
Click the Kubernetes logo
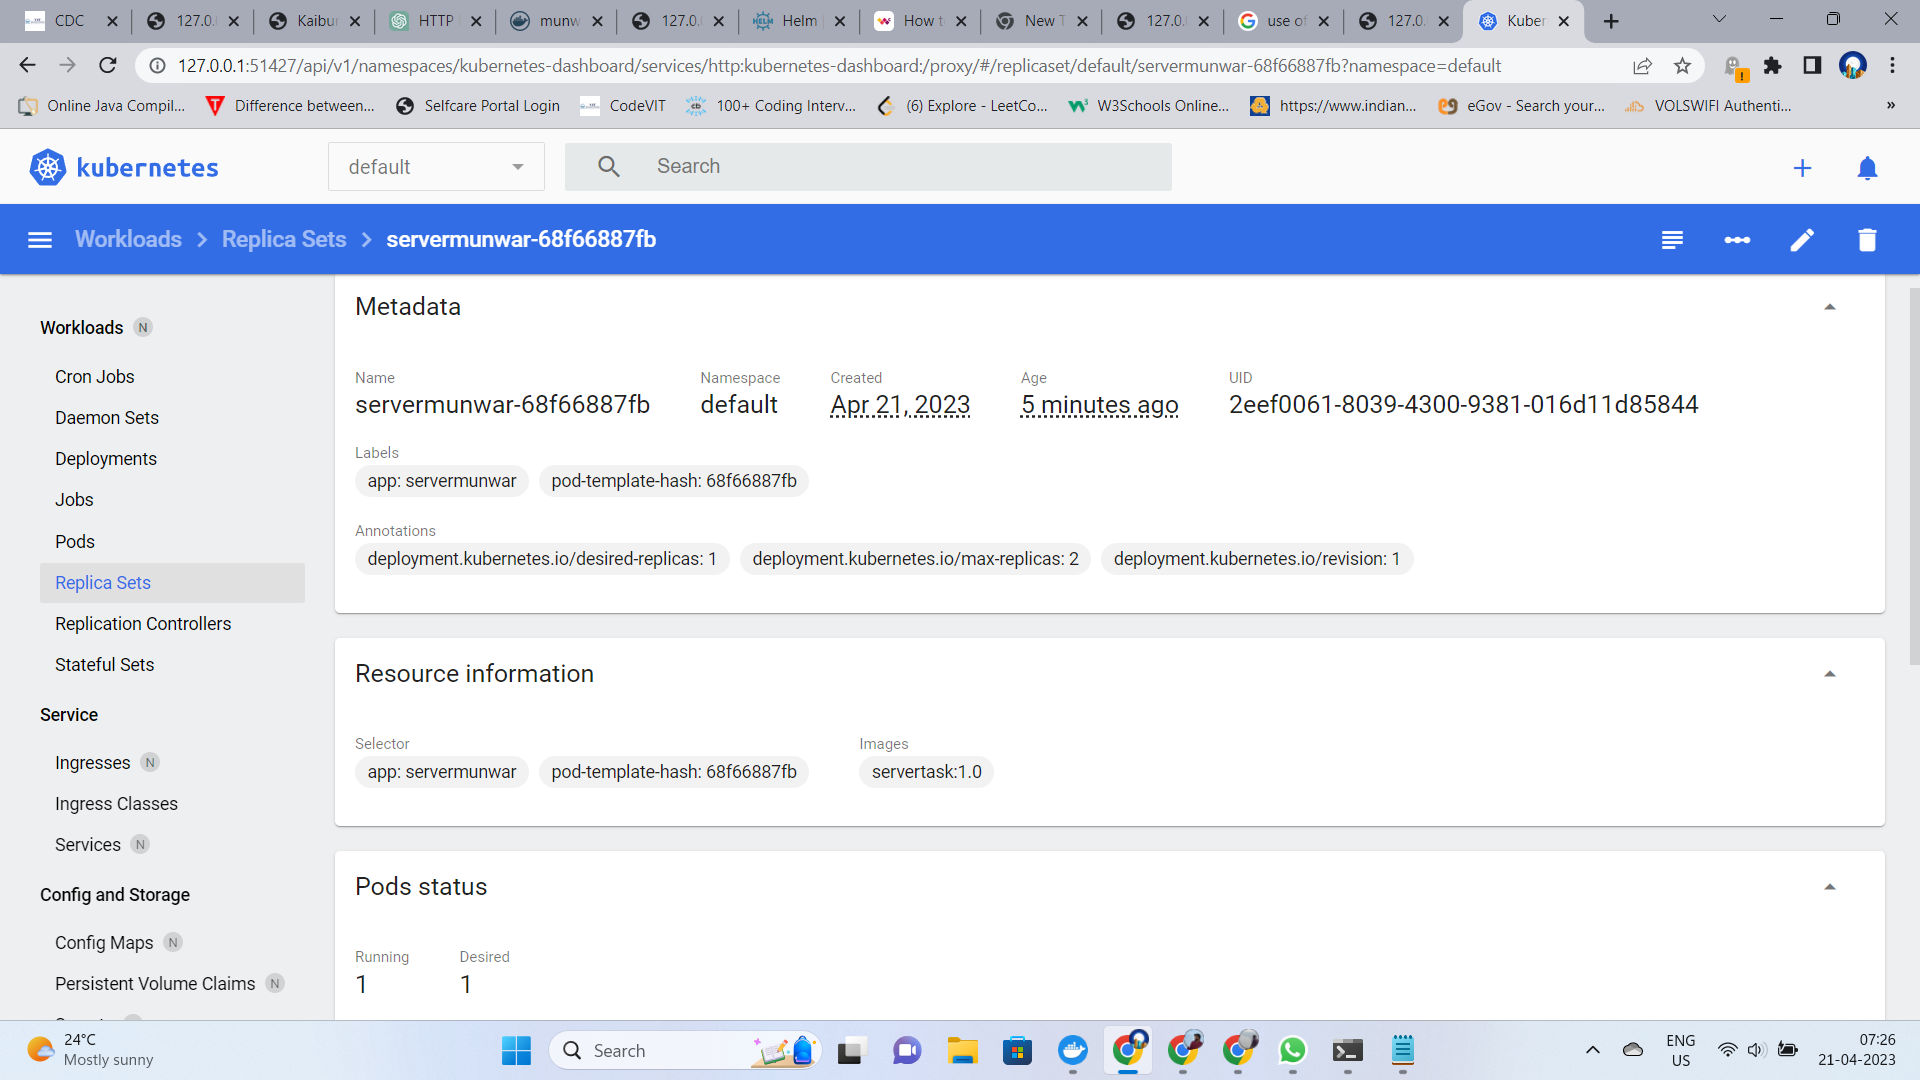click(x=46, y=167)
